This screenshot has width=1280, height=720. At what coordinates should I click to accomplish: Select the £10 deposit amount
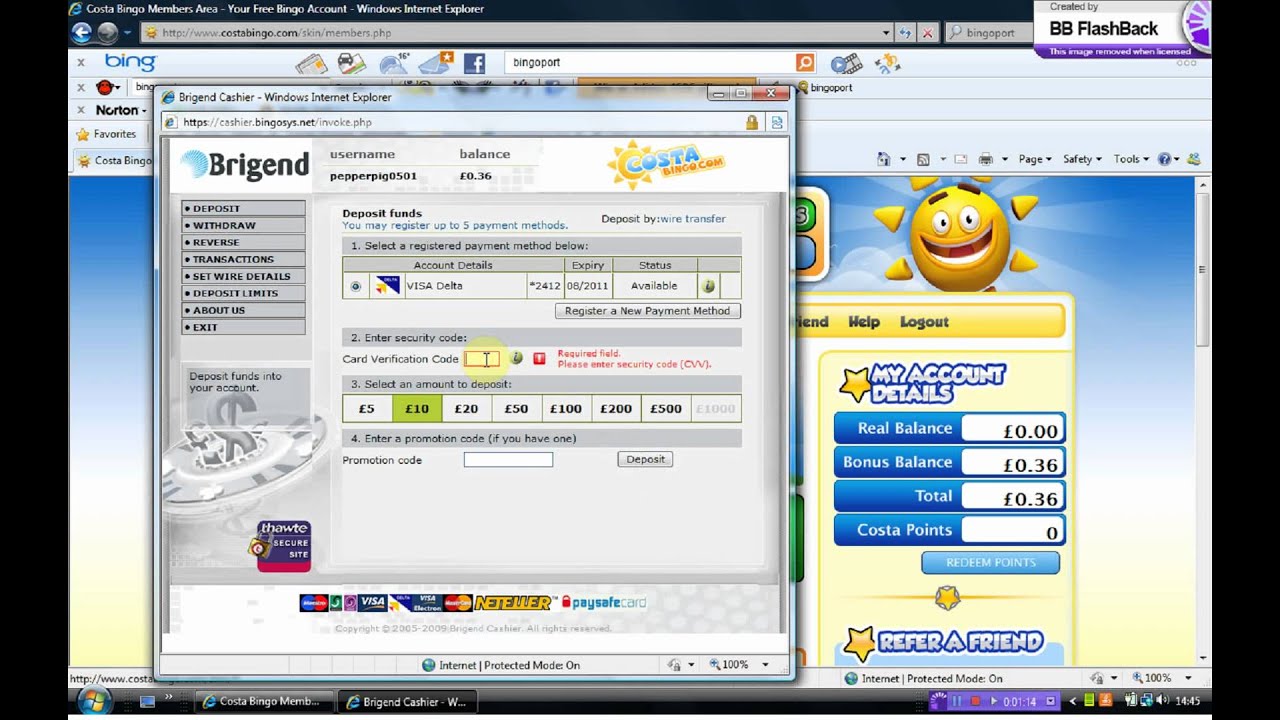(417, 408)
